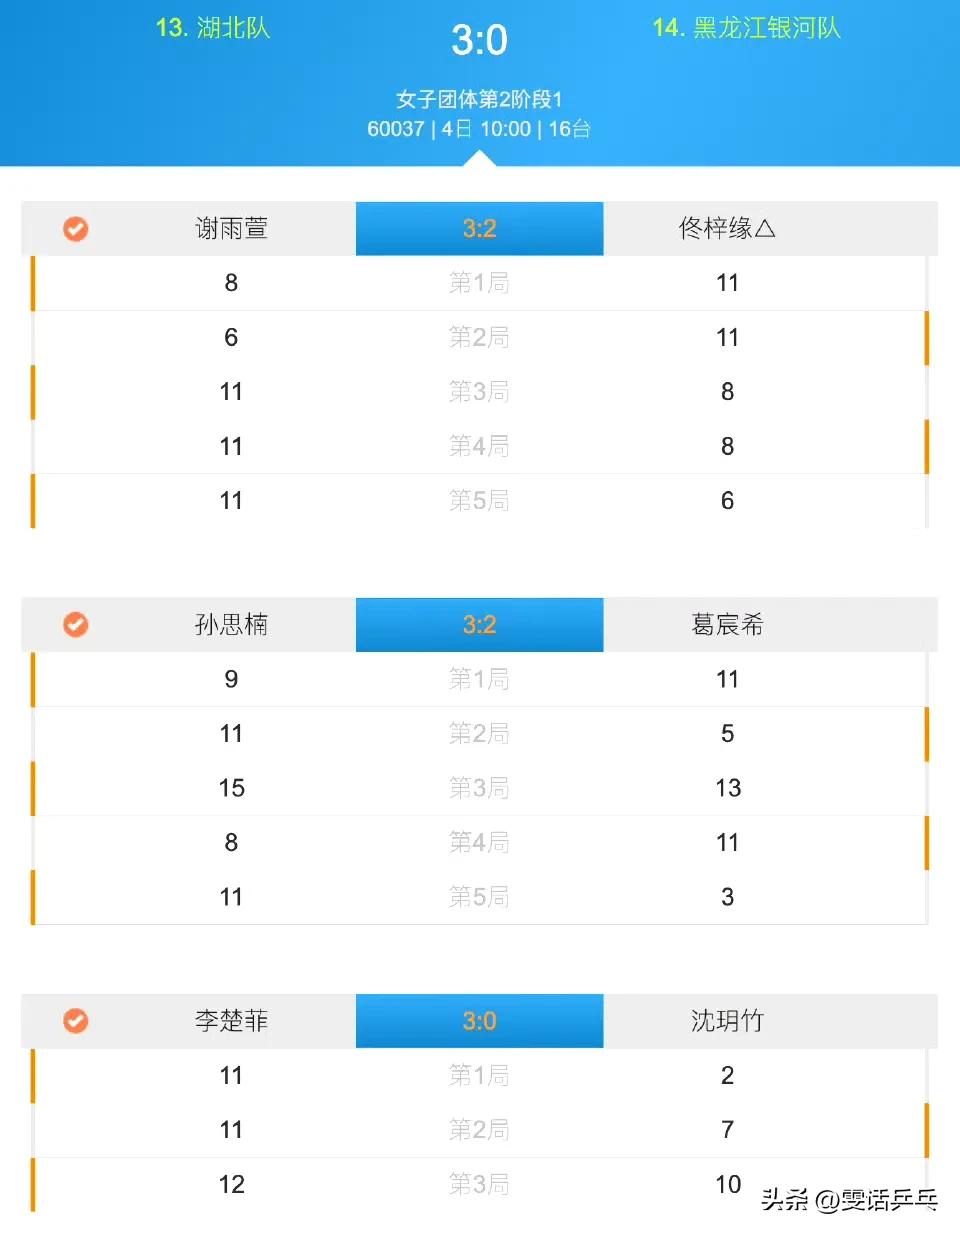Screen dimensions: 960x1234
Task: Select 第1局 row in 李楚菲 match
Action: 480,1076
